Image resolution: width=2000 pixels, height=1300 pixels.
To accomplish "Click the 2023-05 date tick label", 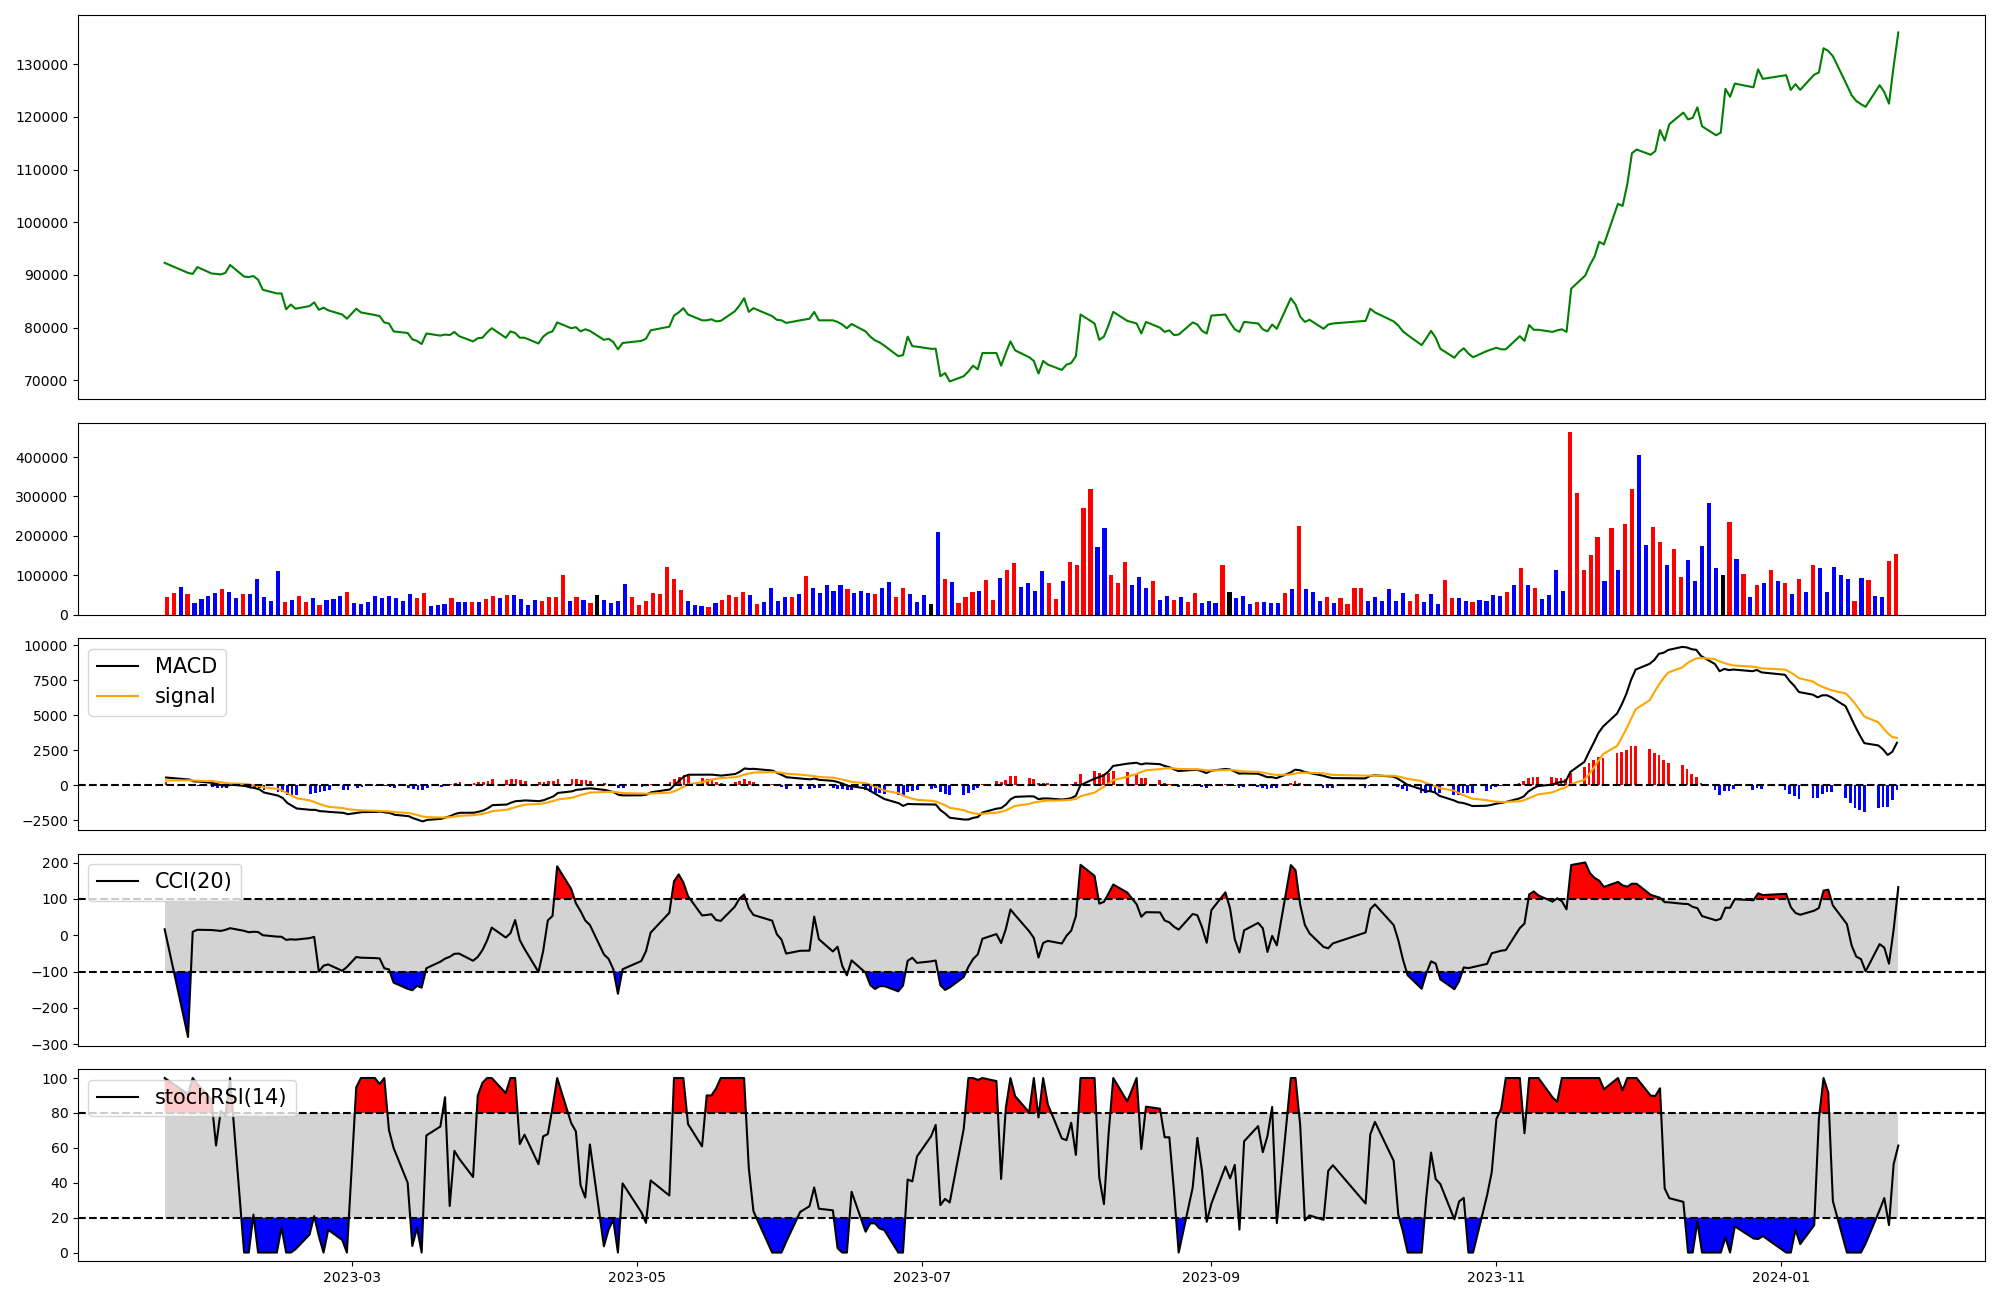I will 637,1277.
